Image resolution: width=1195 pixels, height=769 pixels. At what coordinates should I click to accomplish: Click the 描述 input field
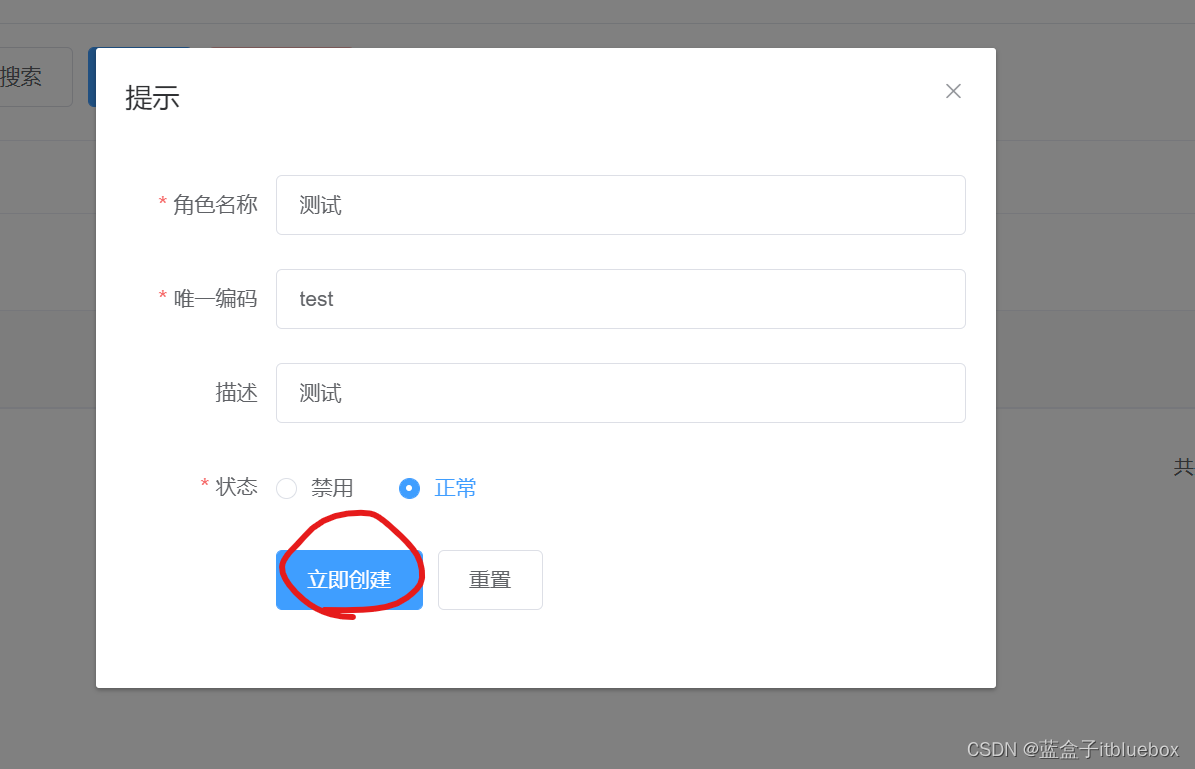tap(620, 393)
